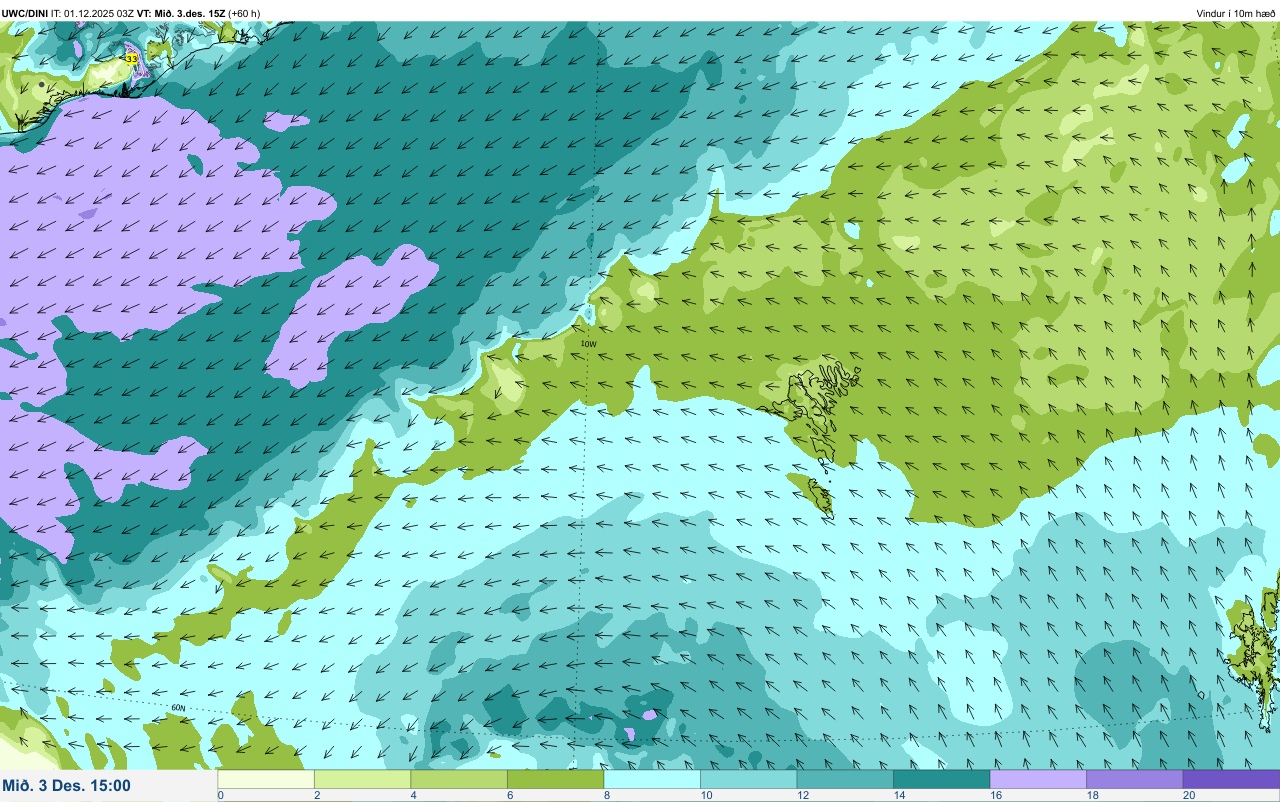Click the dark purple 20+ legend swatch
This screenshot has height=802, width=1280.
[1231, 779]
